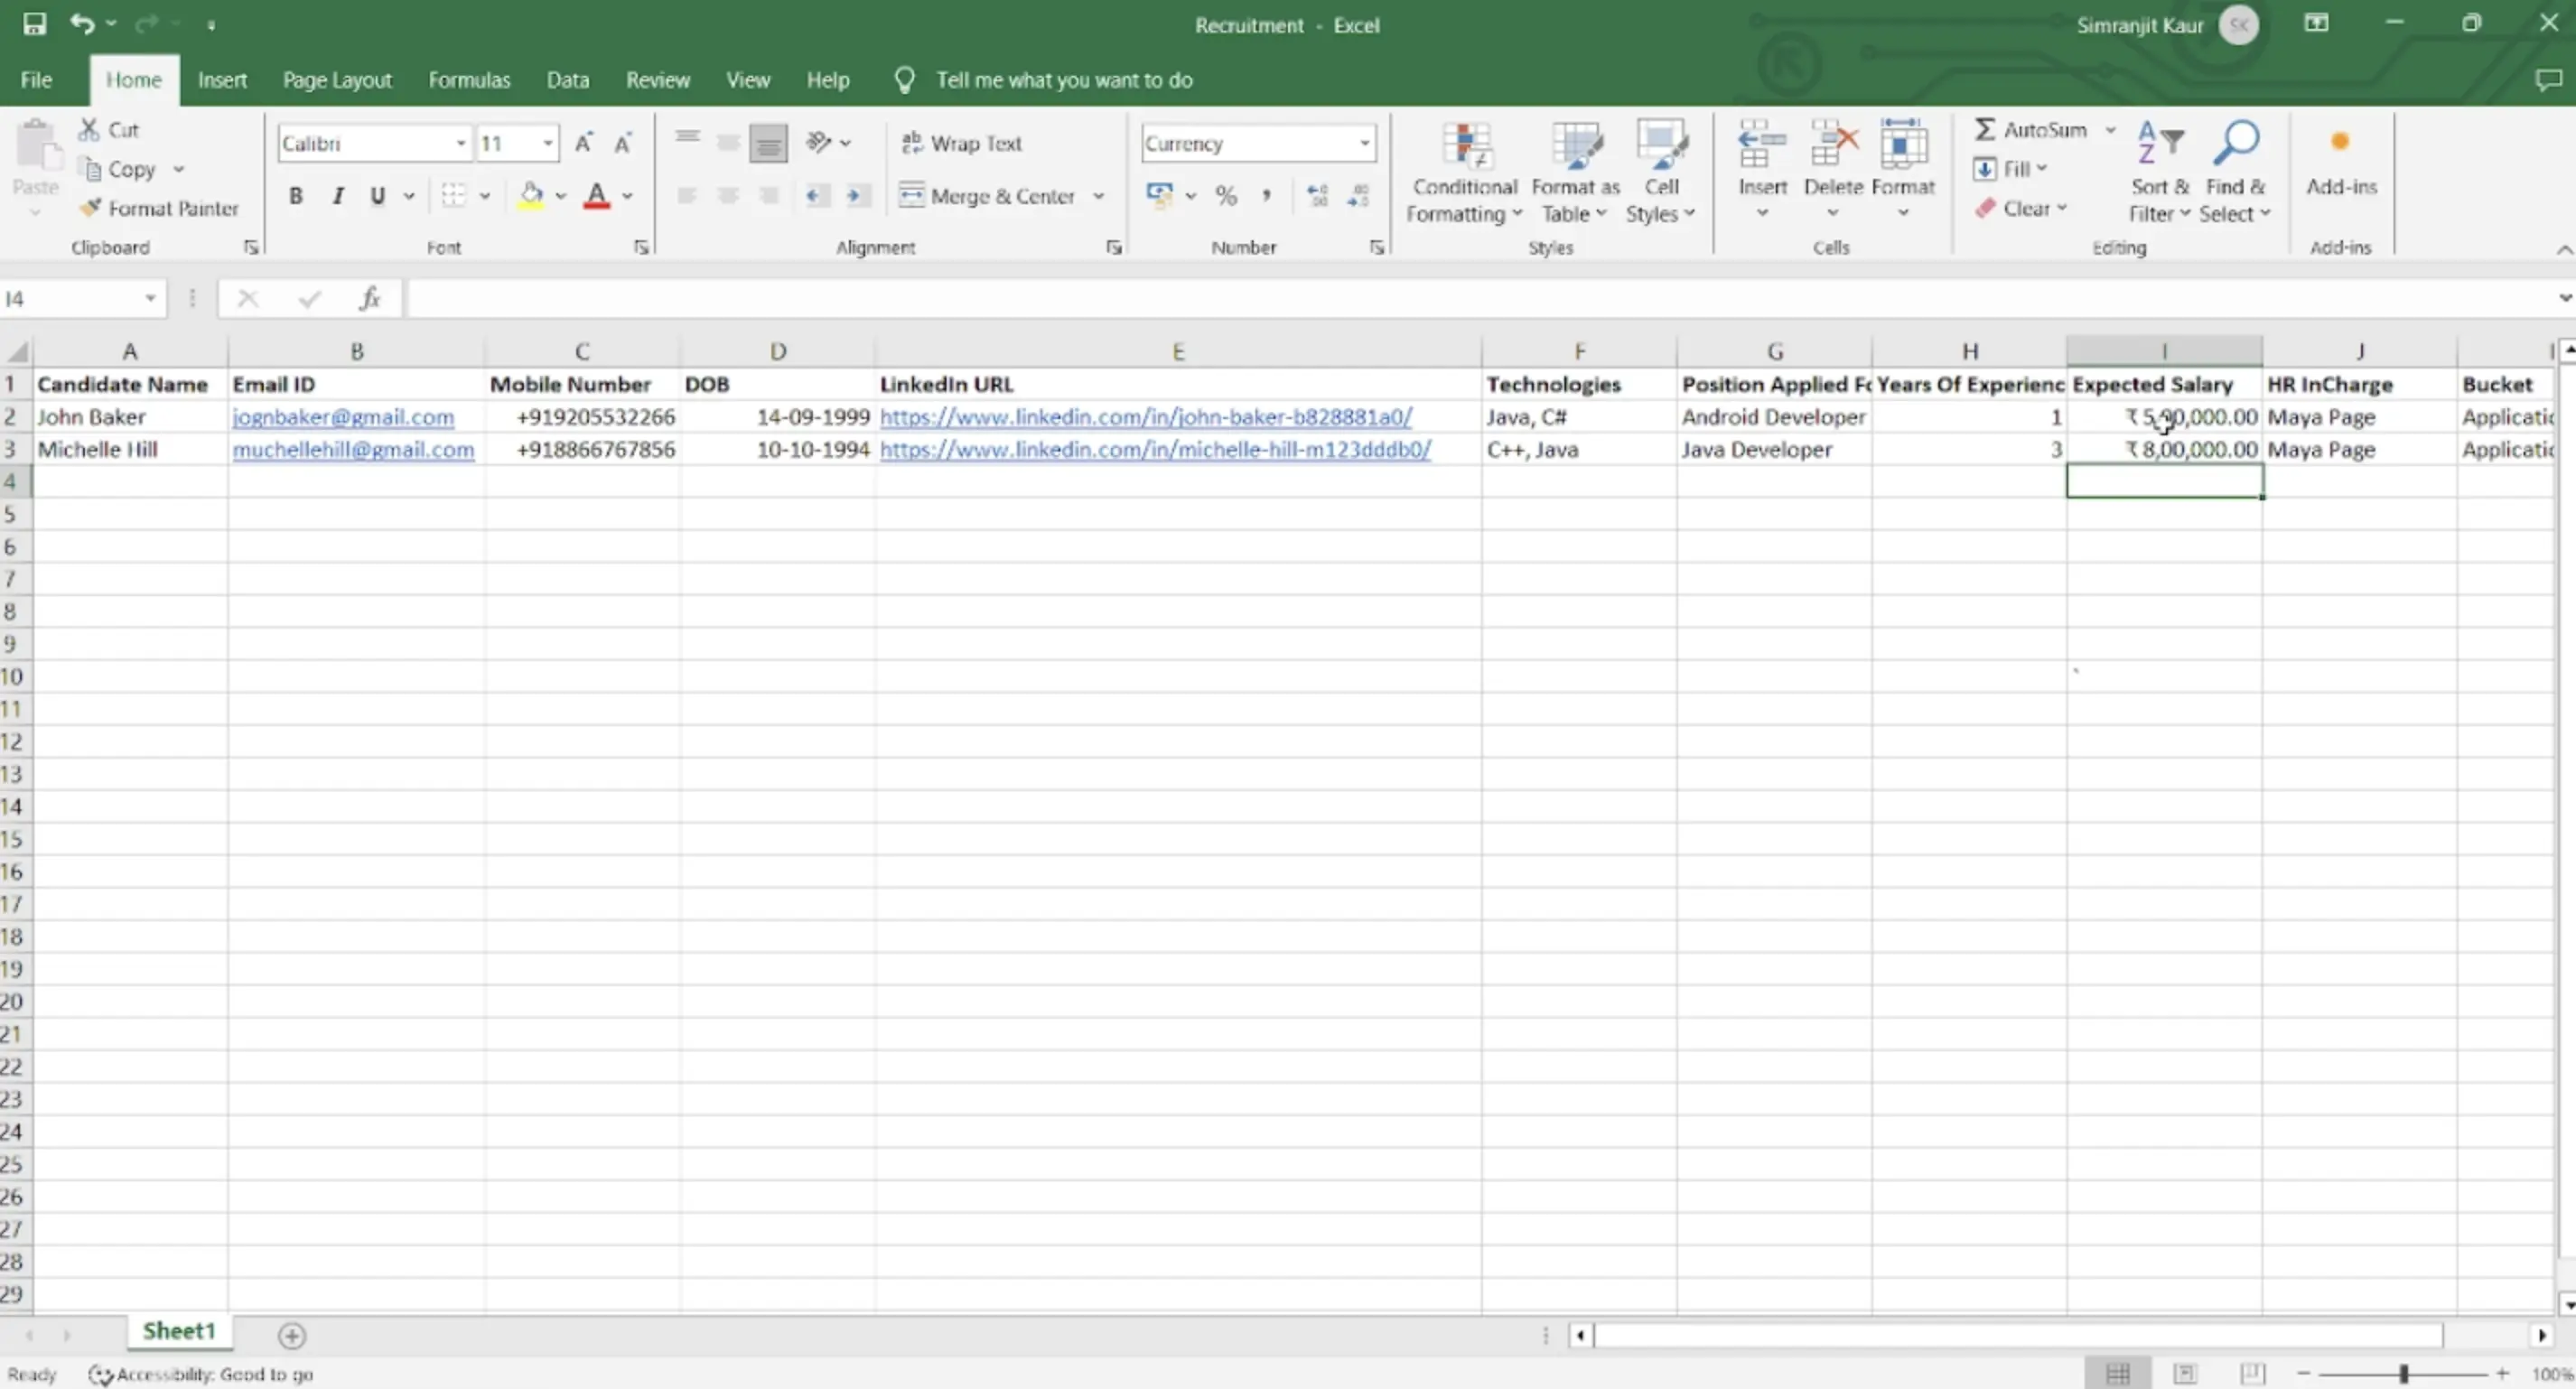Toggle Middle Align vertical alignment
This screenshot has width=2576, height=1389.
tap(728, 143)
